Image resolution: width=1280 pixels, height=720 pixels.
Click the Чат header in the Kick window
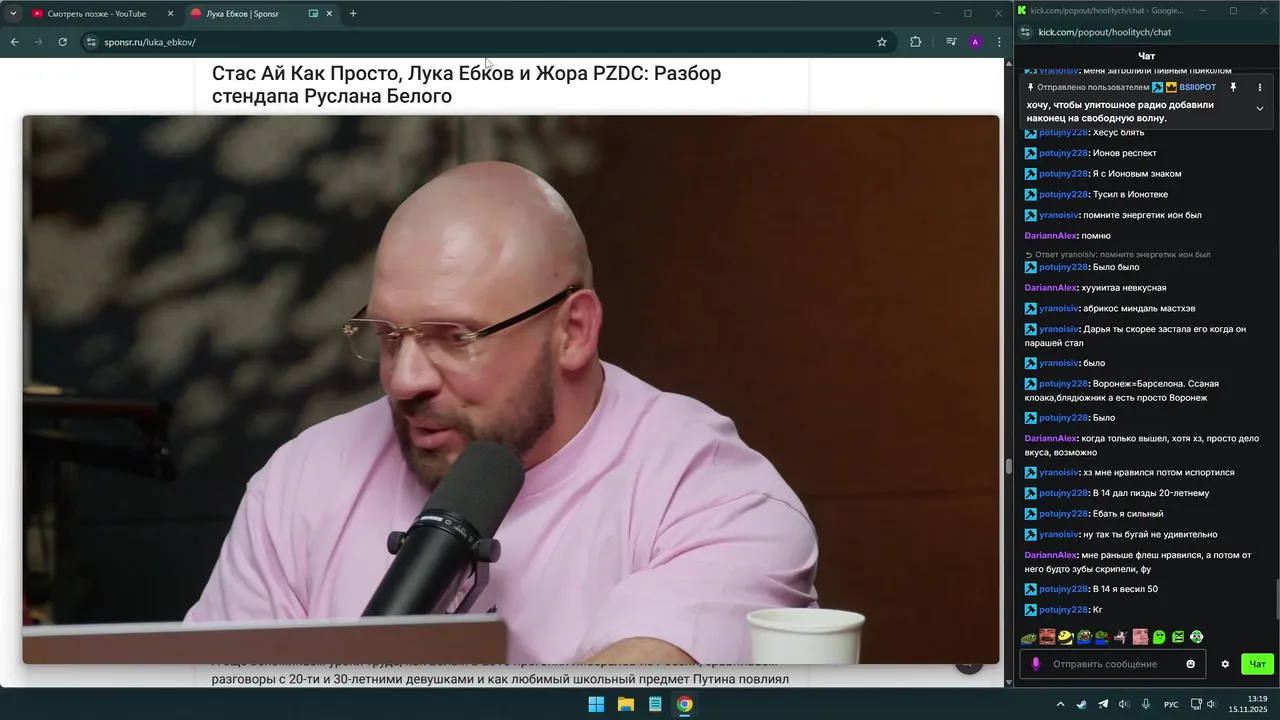coord(1147,56)
